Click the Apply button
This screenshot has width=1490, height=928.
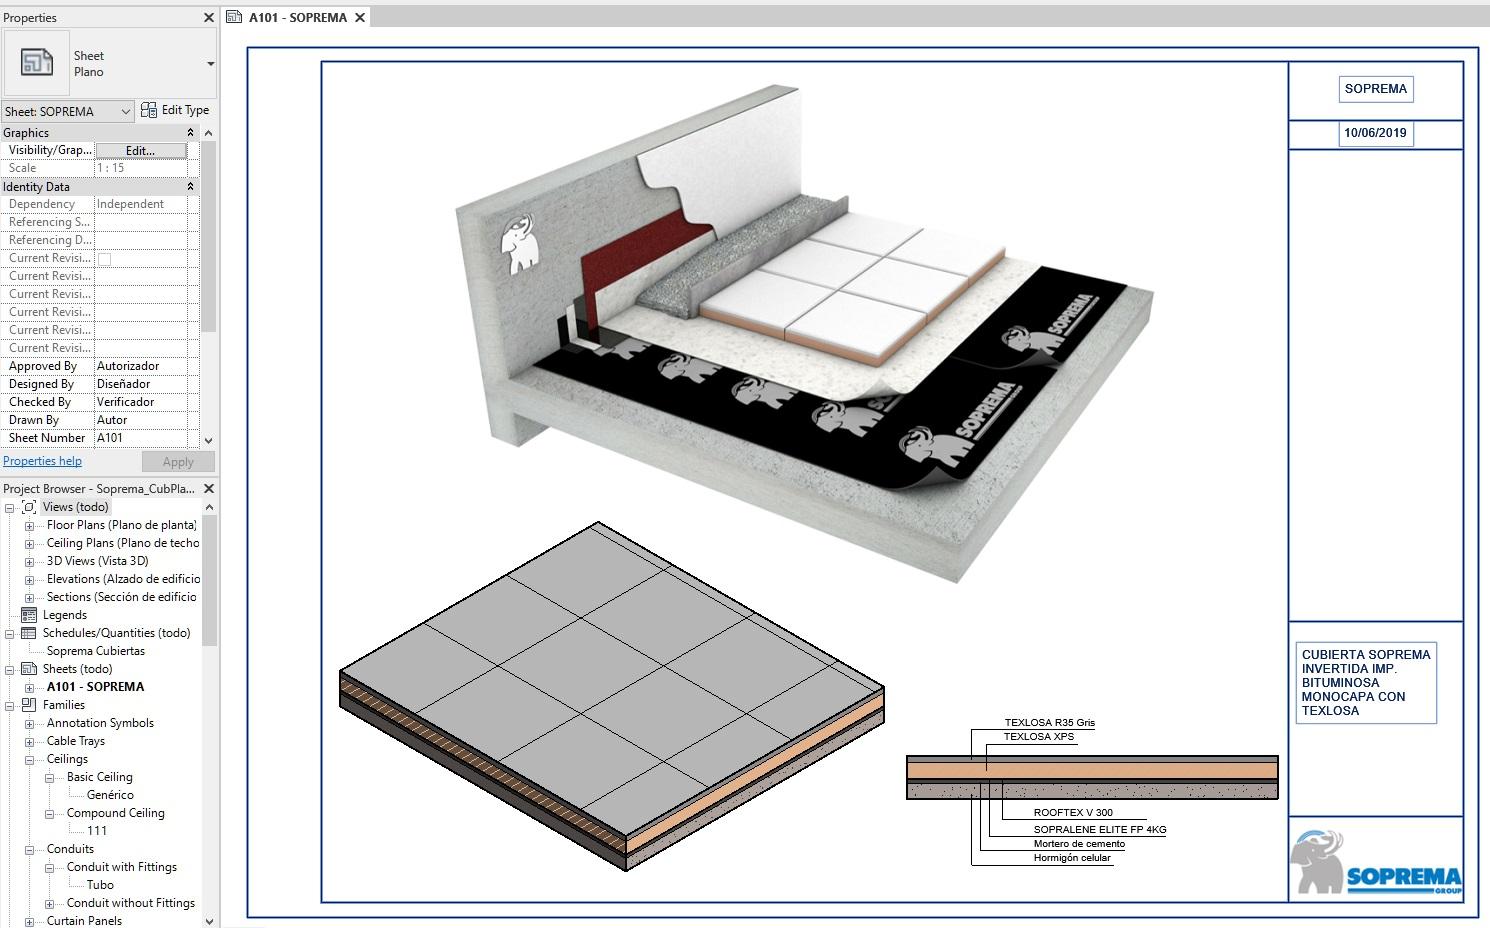178,462
